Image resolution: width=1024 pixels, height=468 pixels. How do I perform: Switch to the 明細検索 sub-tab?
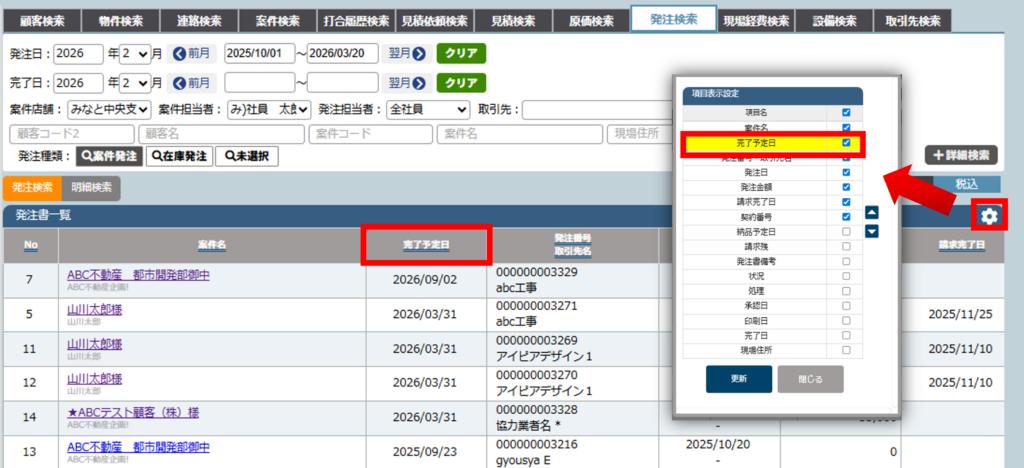click(x=91, y=187)
